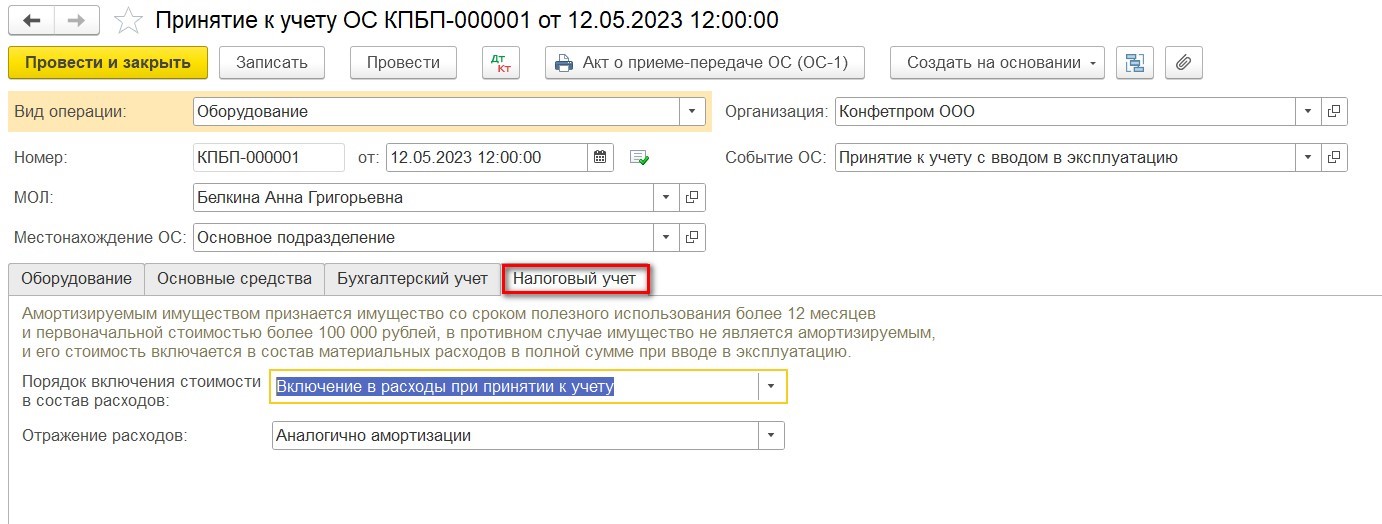Expand Порядок включения стоимости dropdown arrow
Image resolution: width=1382 pixels, height=524 pixels.
pyautogui.click(x=772, y=386)
